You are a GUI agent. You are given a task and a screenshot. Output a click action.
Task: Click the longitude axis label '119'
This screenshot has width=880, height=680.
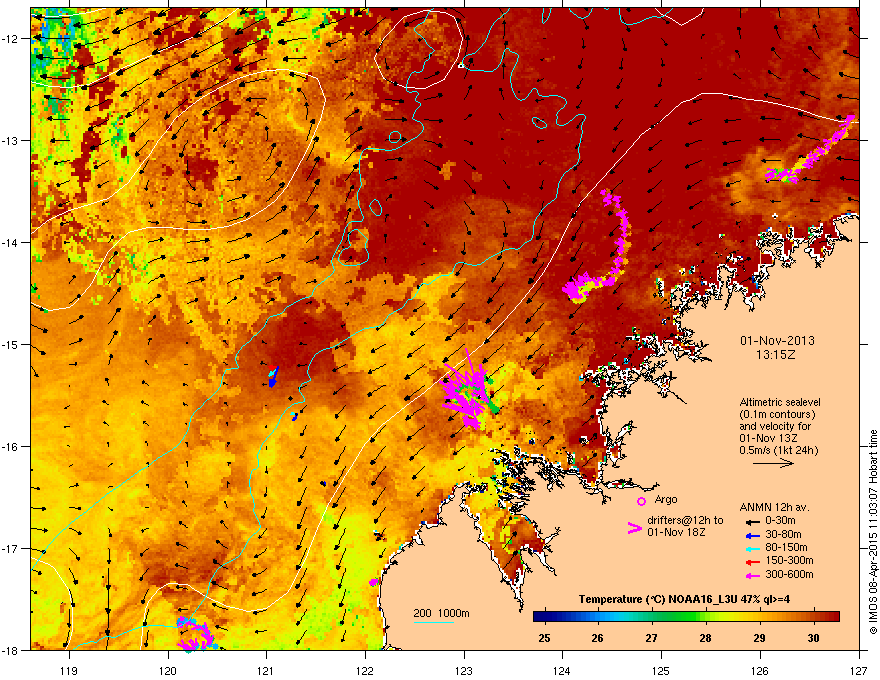(69, 670)
